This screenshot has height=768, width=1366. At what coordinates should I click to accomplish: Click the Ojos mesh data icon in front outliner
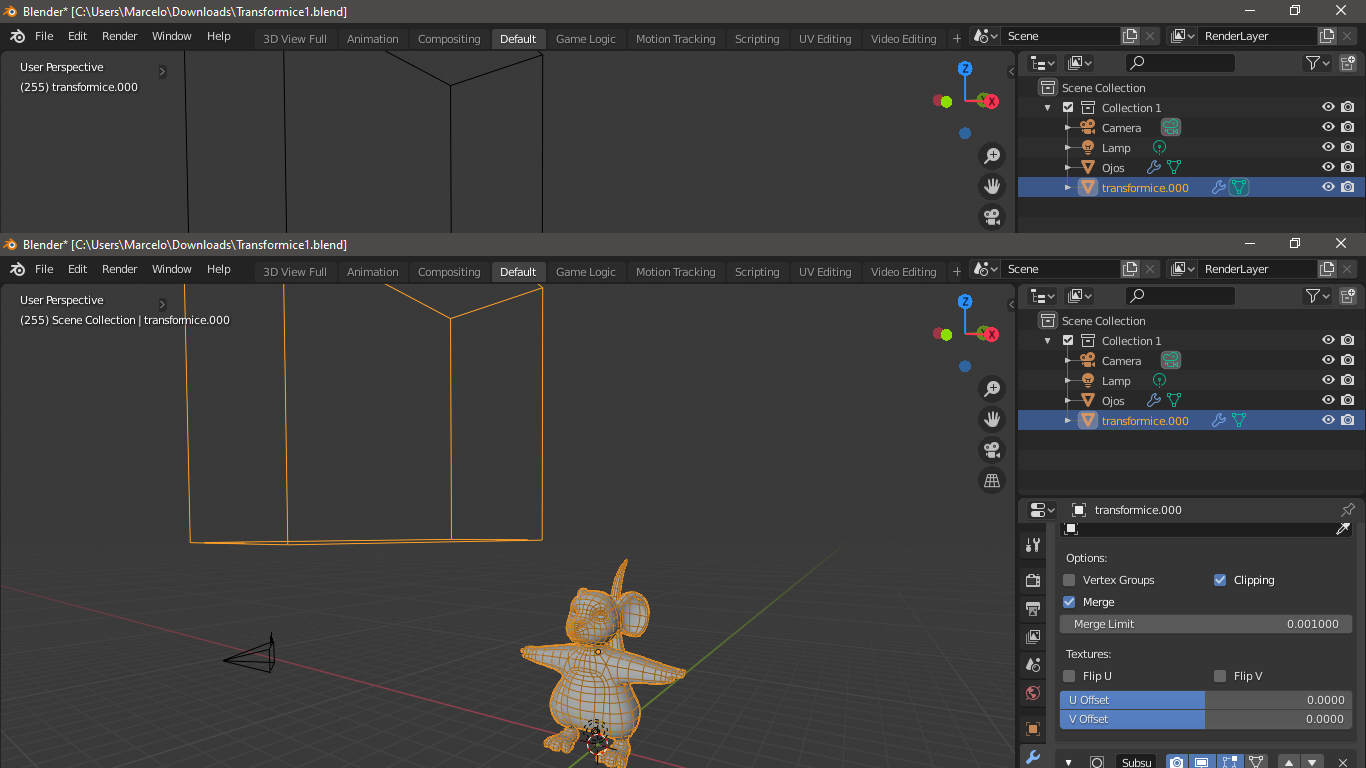[1174, 400]
